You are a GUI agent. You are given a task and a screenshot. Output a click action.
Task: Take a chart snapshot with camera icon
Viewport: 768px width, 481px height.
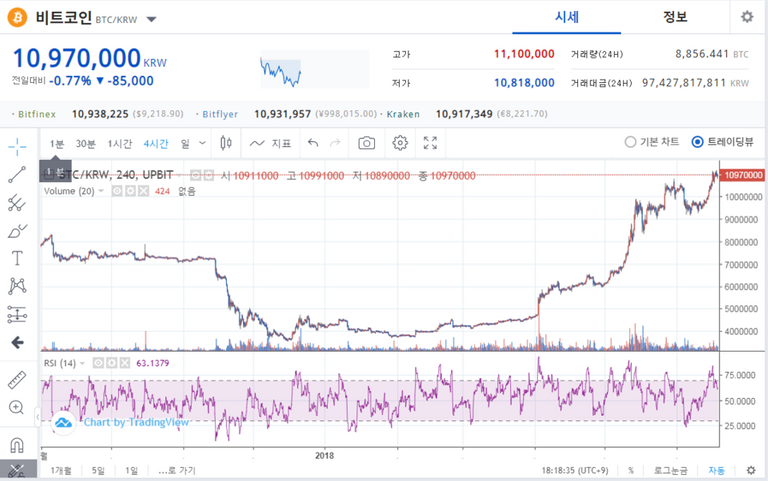(366, 143)
